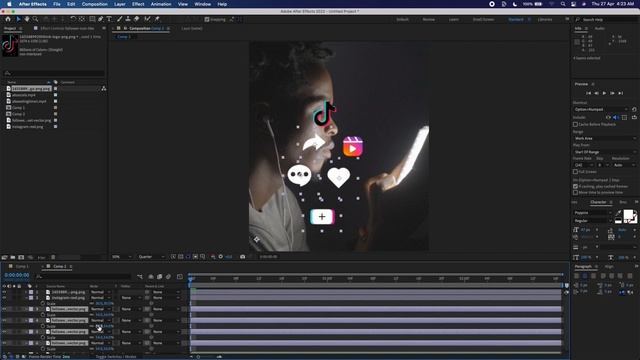
Task: Select the Puppet Pin tool
Action: pos(157,19)
